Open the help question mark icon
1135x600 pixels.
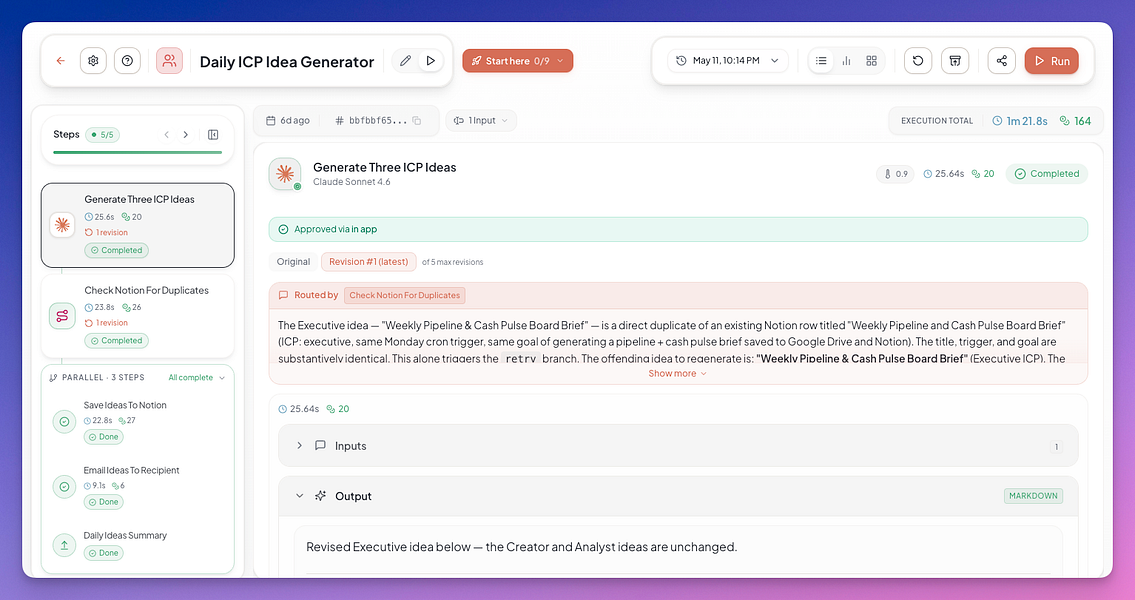click(127, 61)
